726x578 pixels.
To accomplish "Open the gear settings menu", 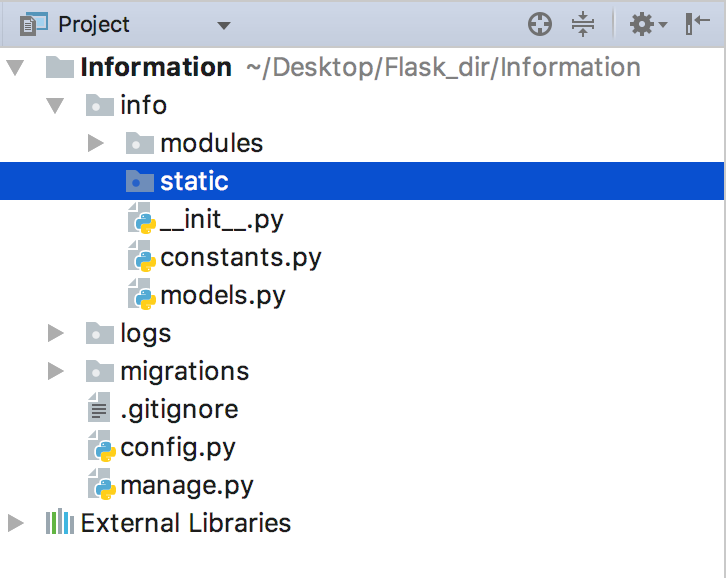I will click(648, 24).
